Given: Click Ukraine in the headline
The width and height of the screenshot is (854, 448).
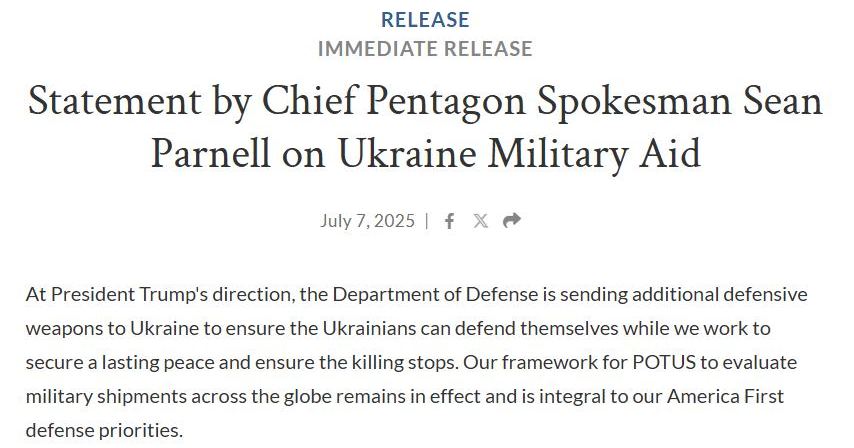Looking at the screenshot, I should 406,154.
